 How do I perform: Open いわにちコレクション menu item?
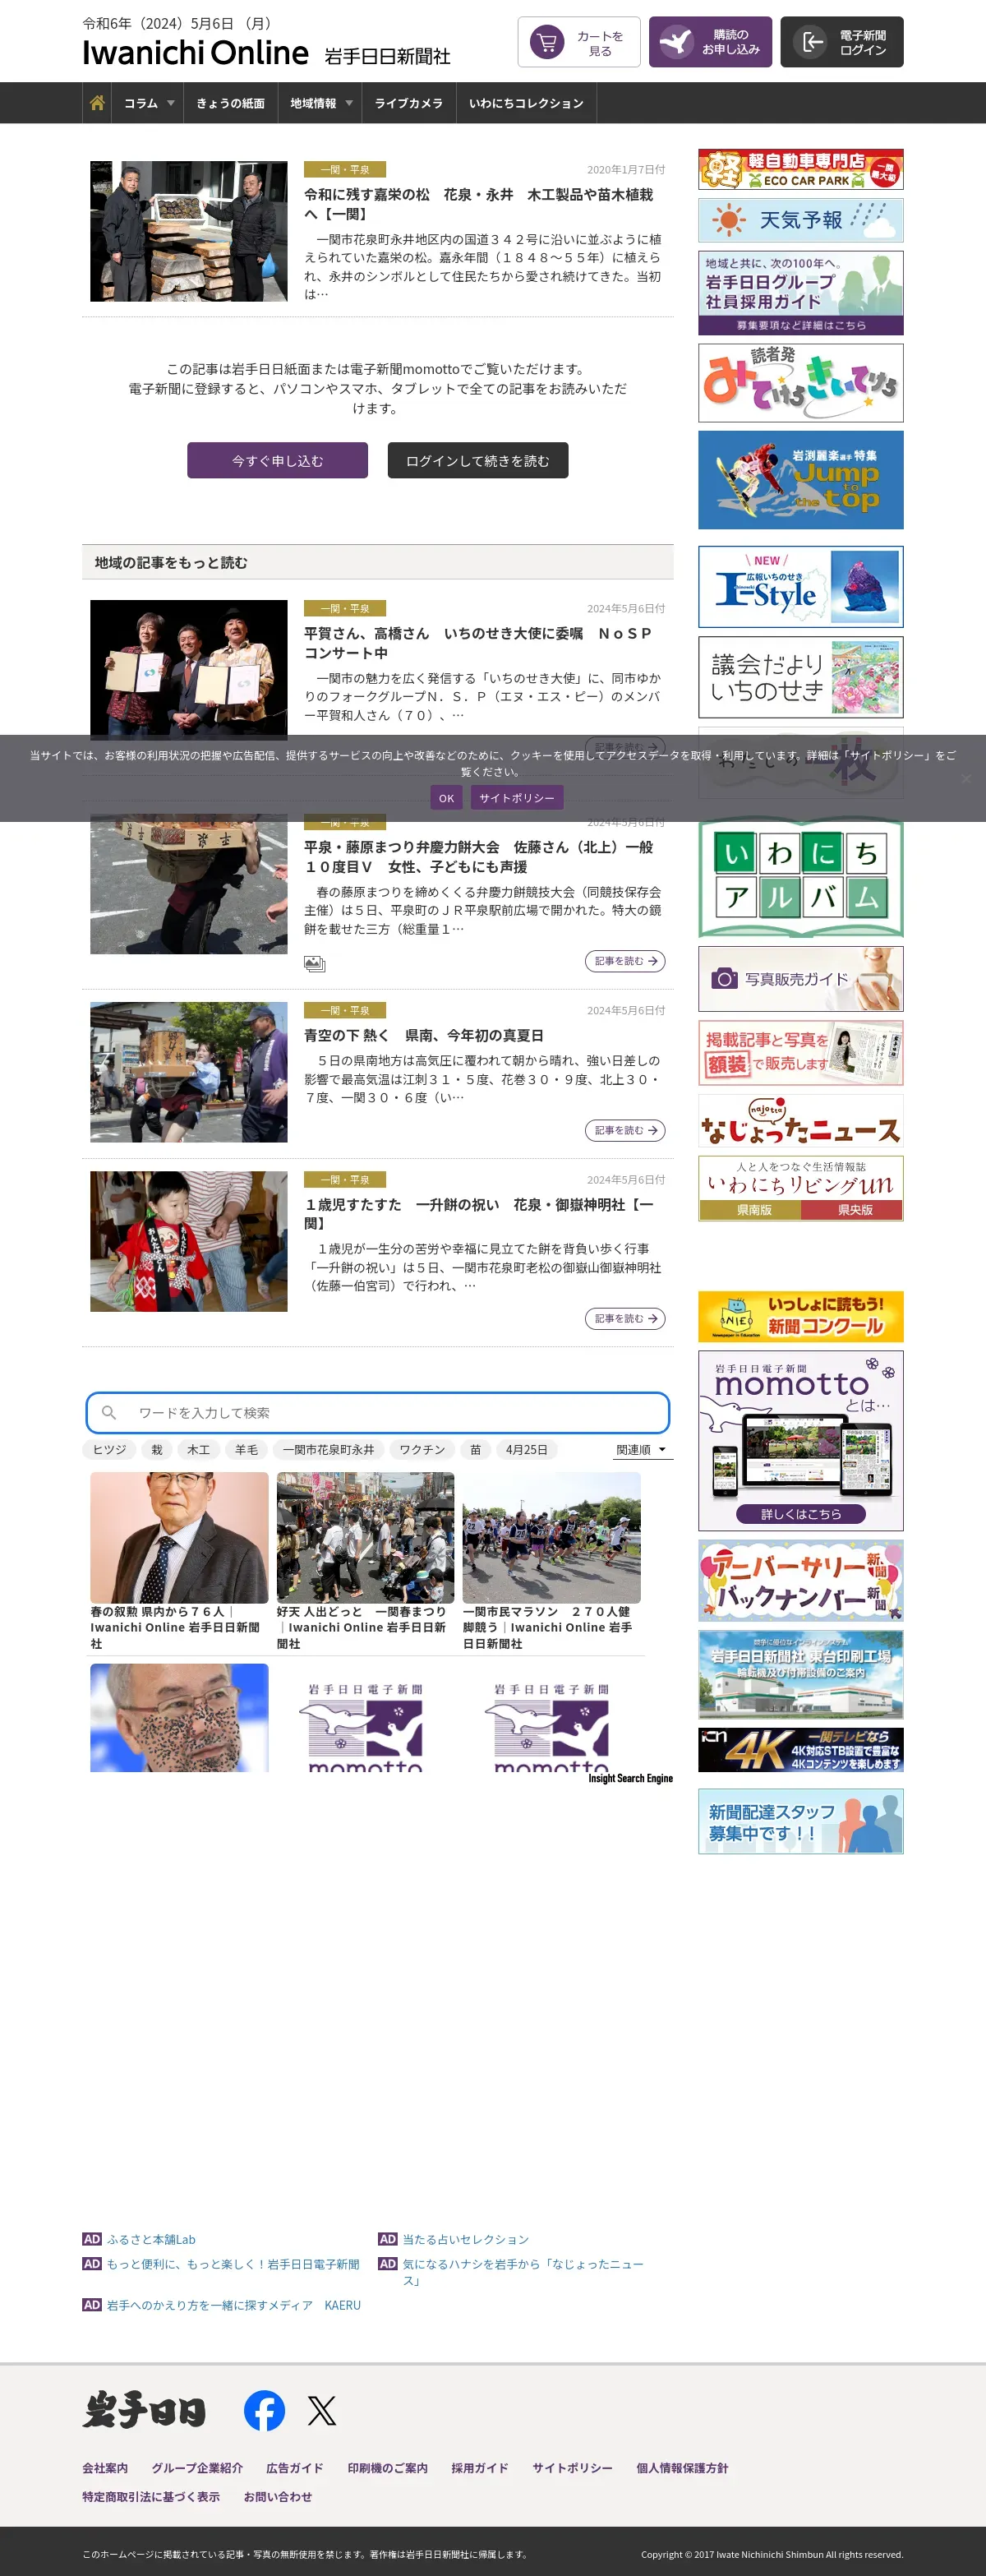click(x=526, y=103)
